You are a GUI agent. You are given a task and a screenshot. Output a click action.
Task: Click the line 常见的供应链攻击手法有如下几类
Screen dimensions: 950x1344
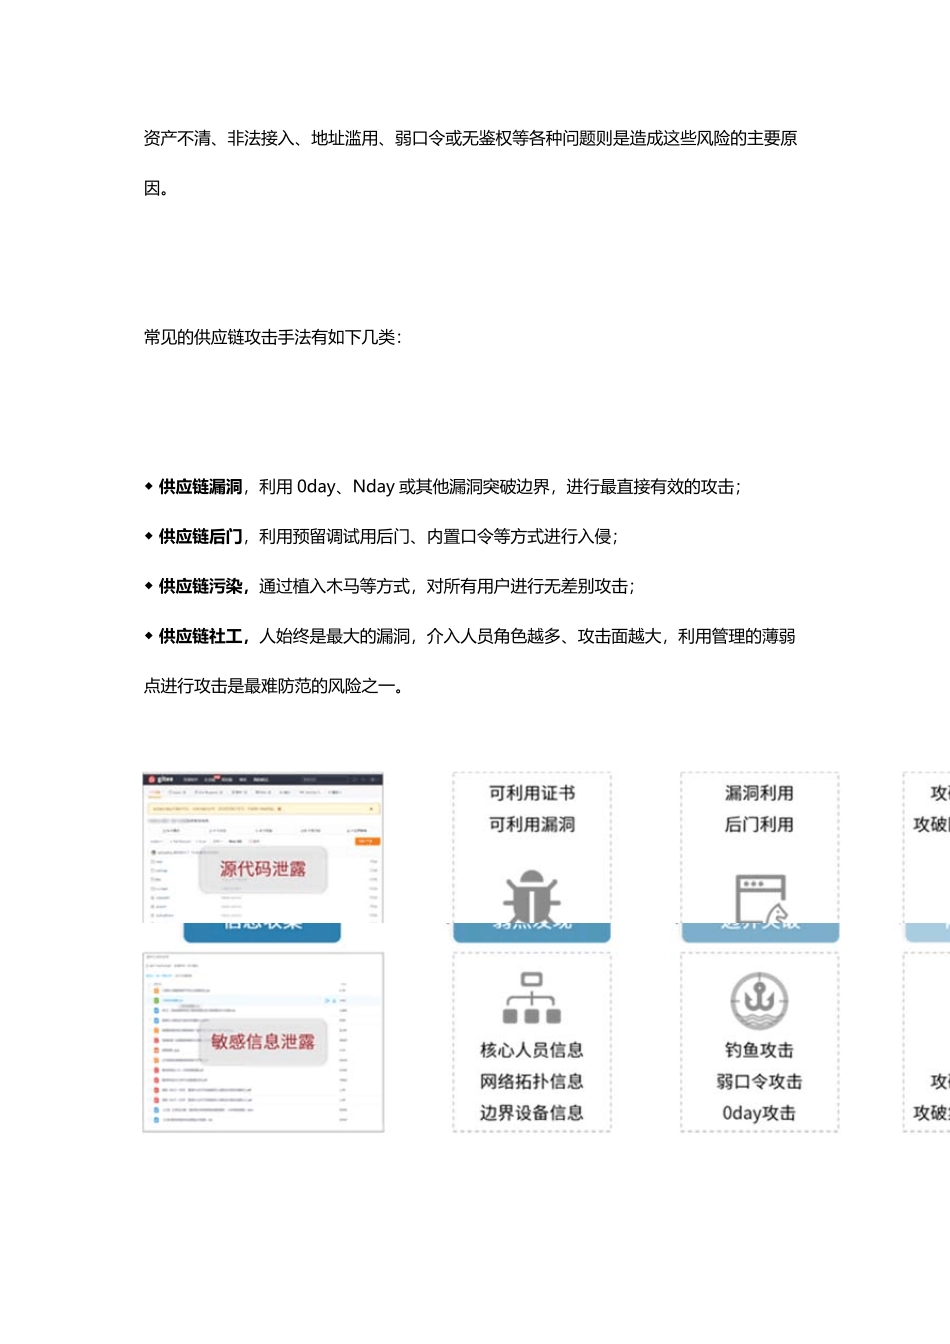pyautogui.click(x=272, y=338)
